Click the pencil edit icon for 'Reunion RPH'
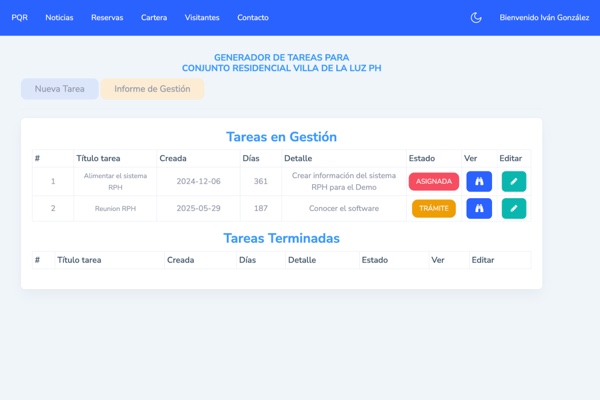Screen dimensions: 600x400 pos(513,209)
